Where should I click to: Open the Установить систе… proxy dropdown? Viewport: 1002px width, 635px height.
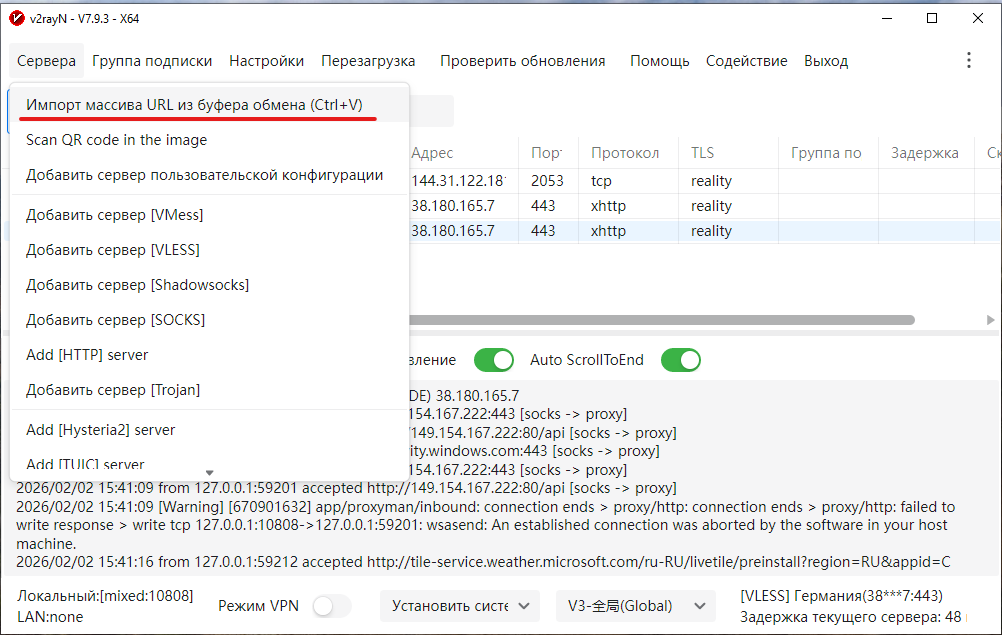click(x=459, y=606)
